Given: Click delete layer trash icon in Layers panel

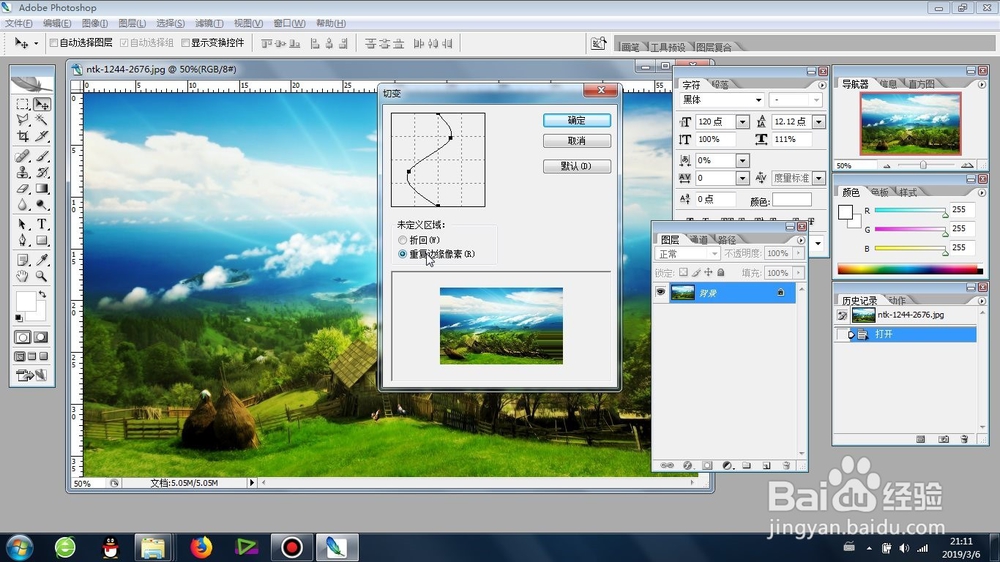Looking at the screenshot, I should click(786, 466).
